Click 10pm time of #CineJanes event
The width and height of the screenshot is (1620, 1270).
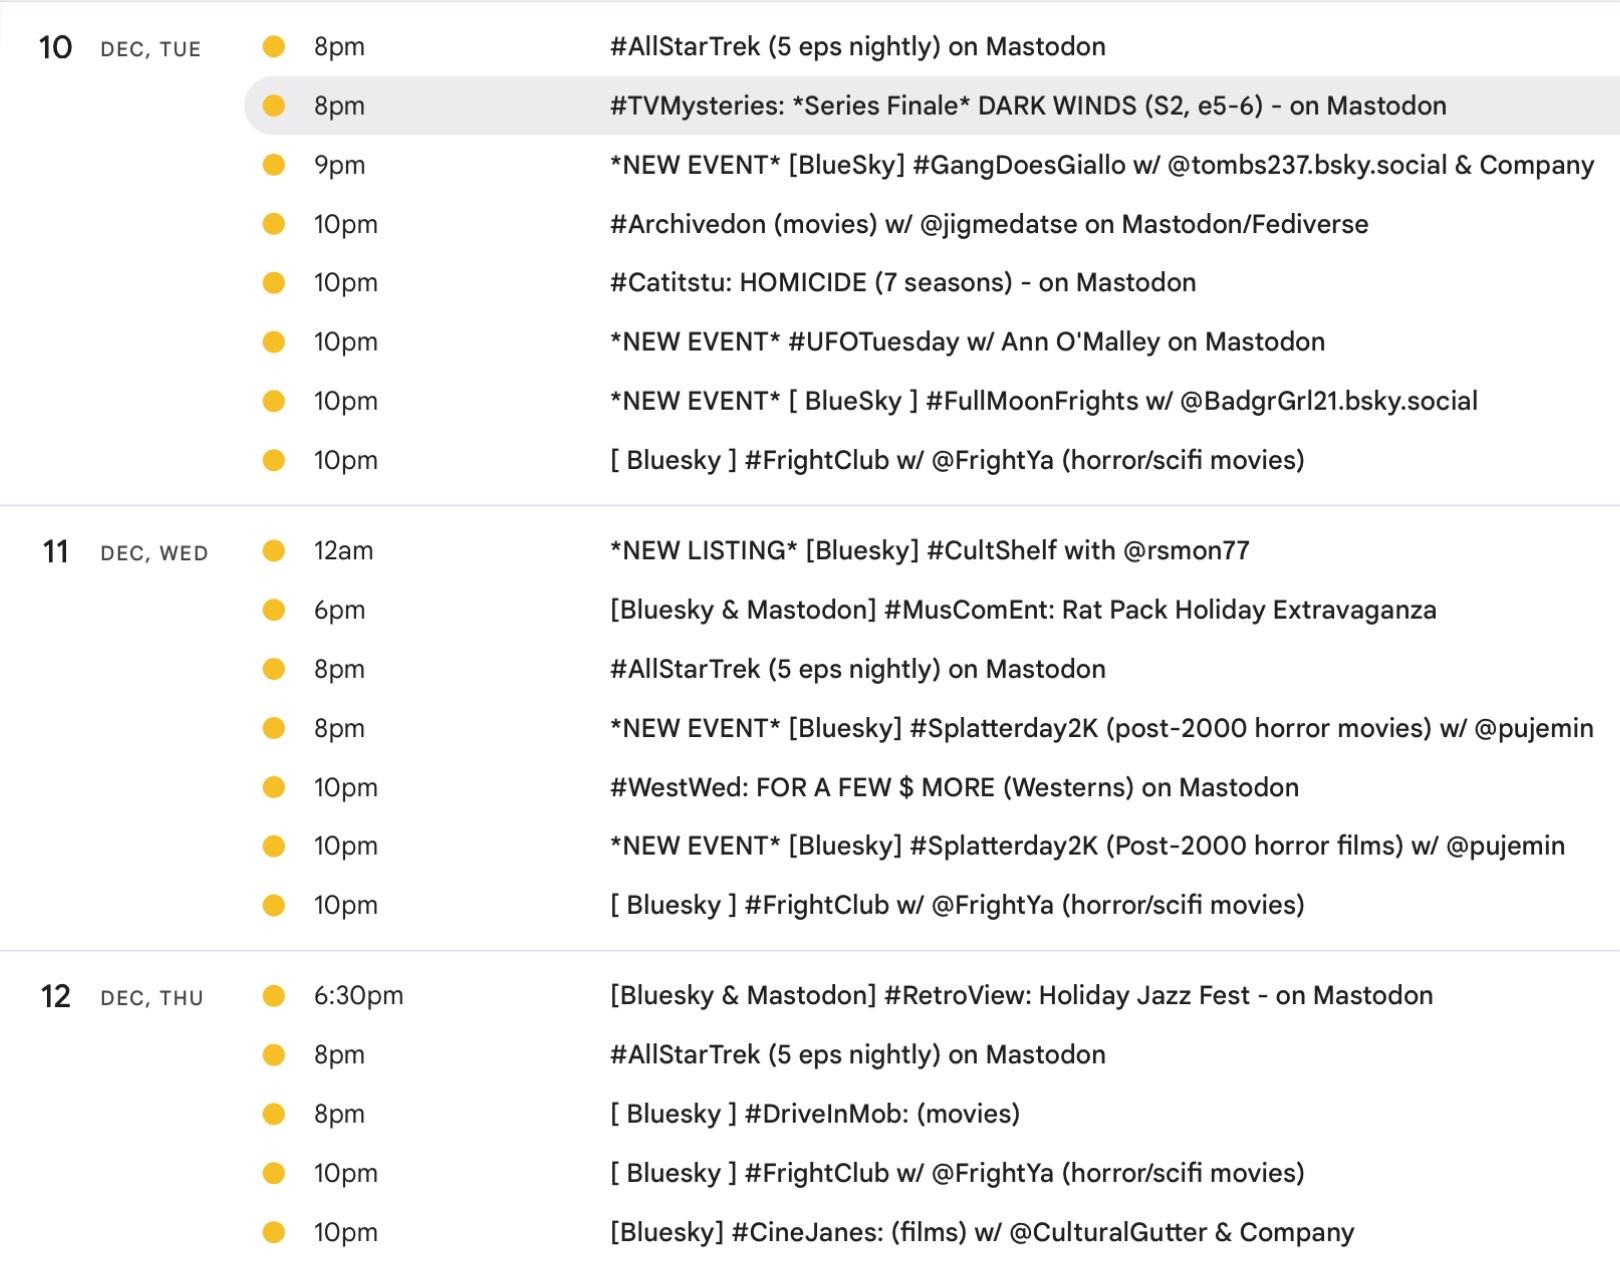tap(346, 1233)
